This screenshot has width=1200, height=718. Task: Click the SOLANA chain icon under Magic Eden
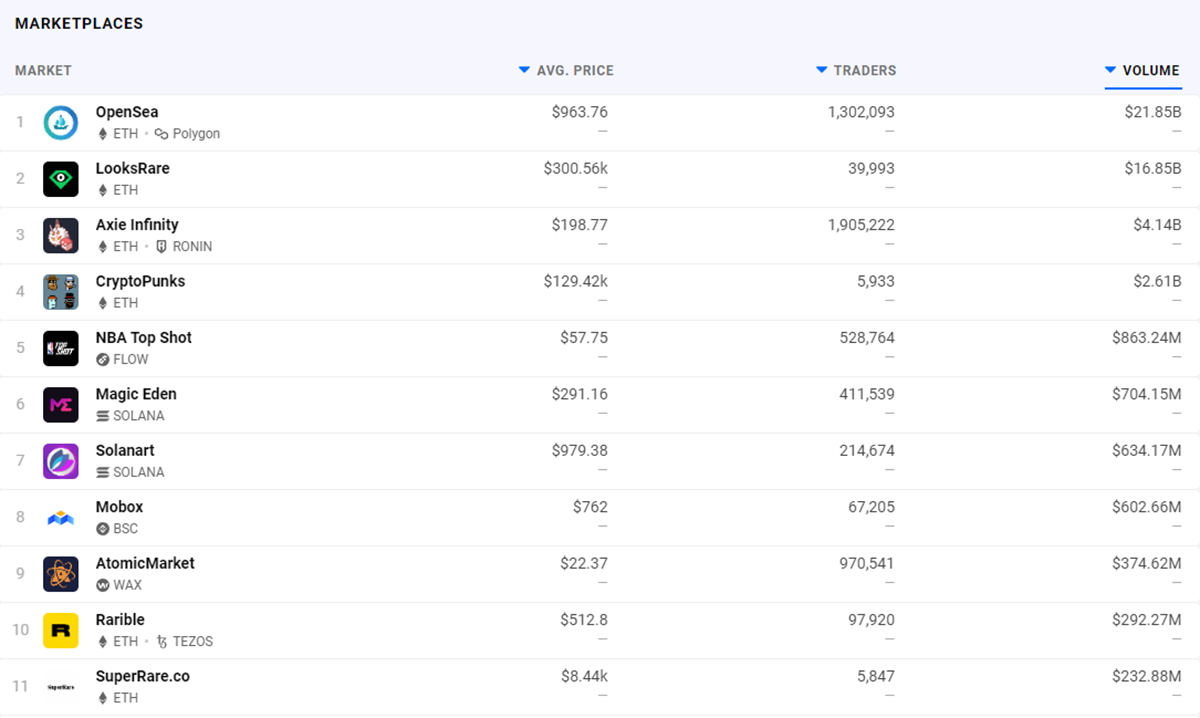pos(102,416)
